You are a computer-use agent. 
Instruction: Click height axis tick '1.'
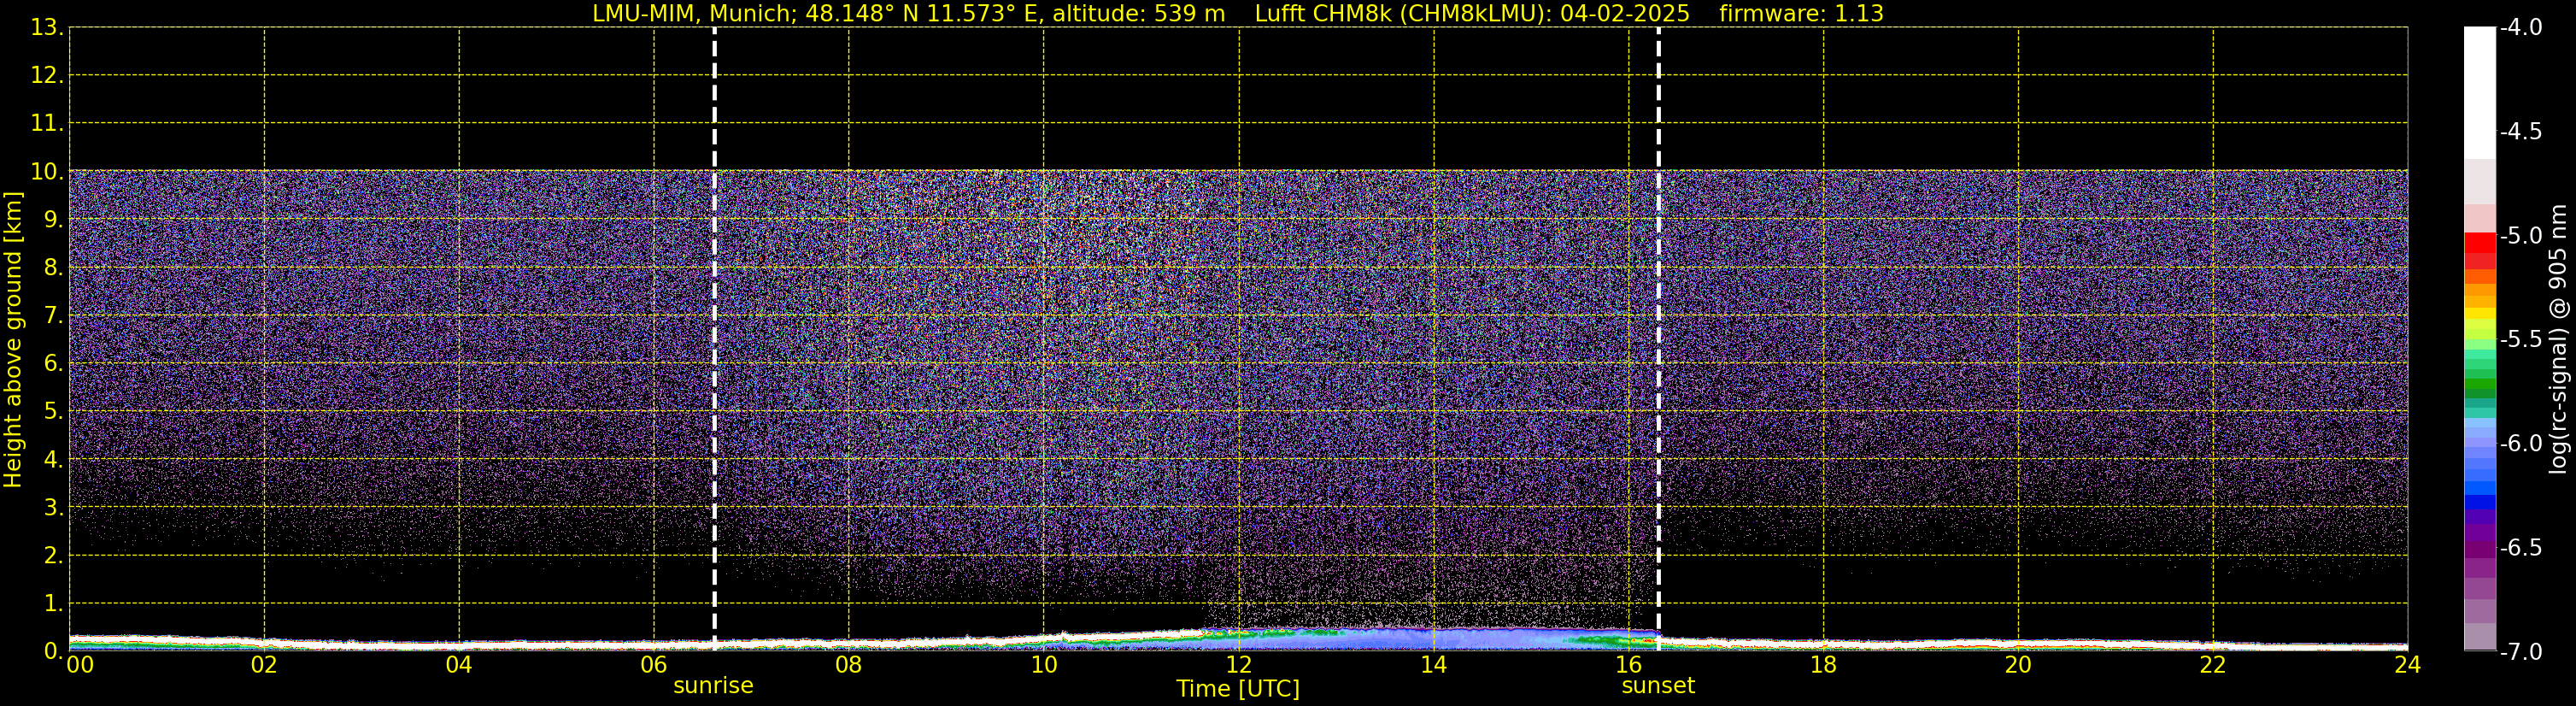[53, 604]
